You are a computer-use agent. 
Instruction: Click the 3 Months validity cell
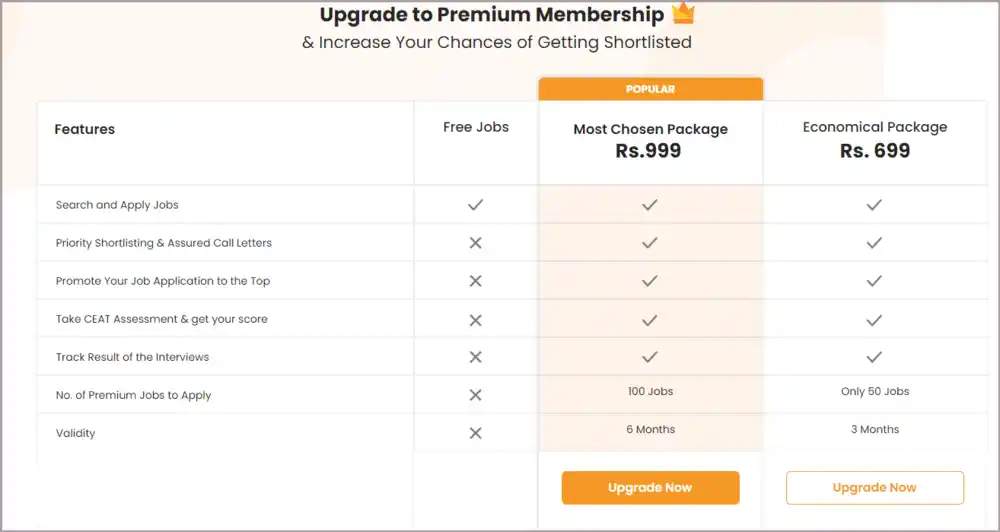point(874,429)
